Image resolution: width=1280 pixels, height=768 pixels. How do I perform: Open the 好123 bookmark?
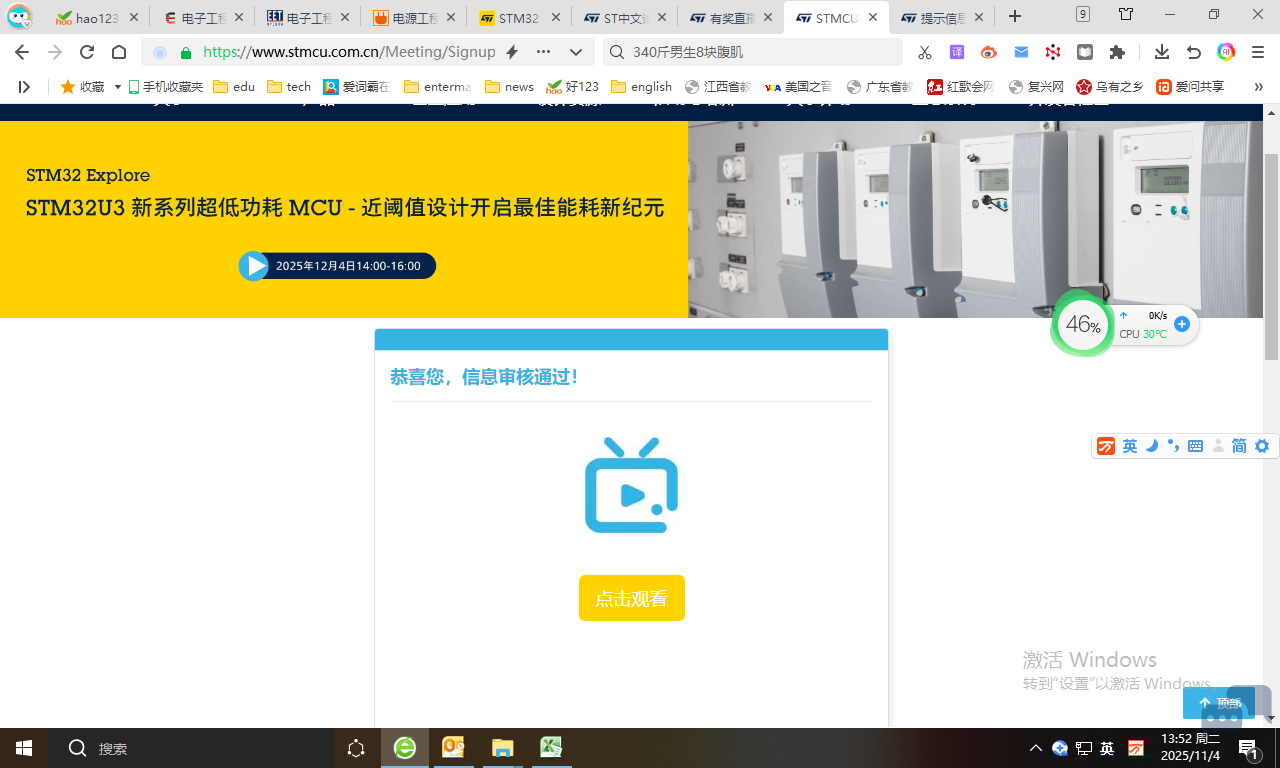coord(573,87)
